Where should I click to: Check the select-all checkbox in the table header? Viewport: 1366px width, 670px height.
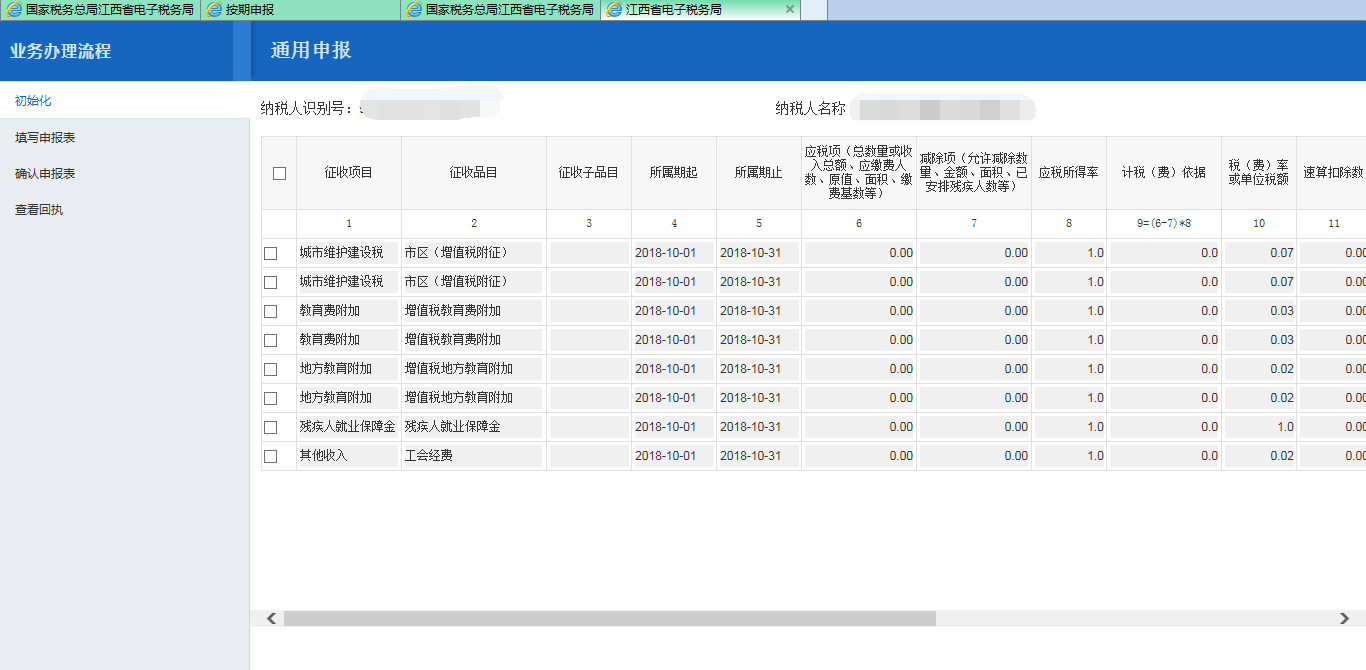pyautogui.click(x=280, y=172)
